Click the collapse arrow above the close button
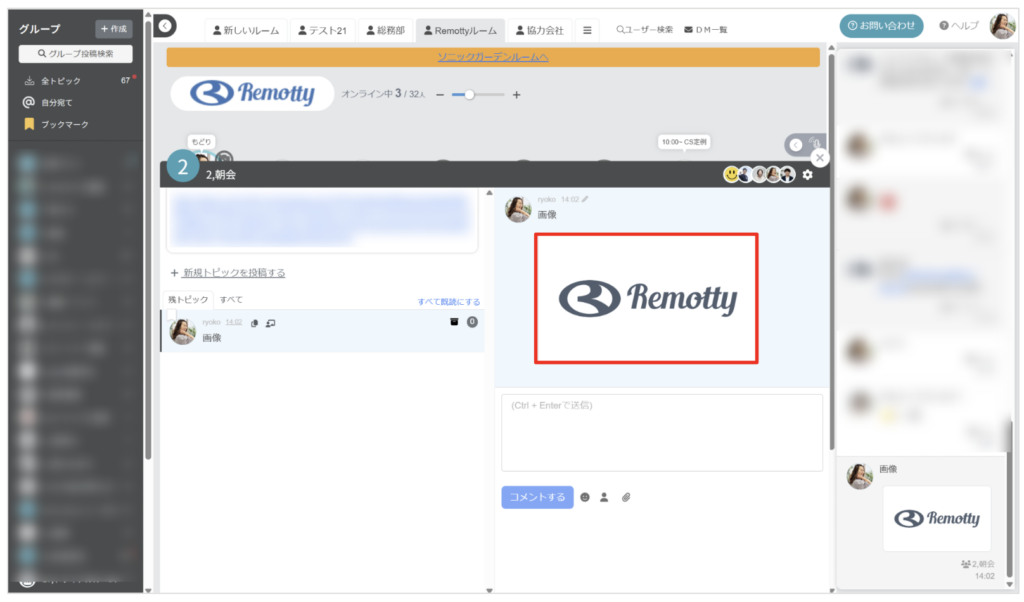This screenshot has height=602, width=1024. pyautogui.click(x=795, y=145)
